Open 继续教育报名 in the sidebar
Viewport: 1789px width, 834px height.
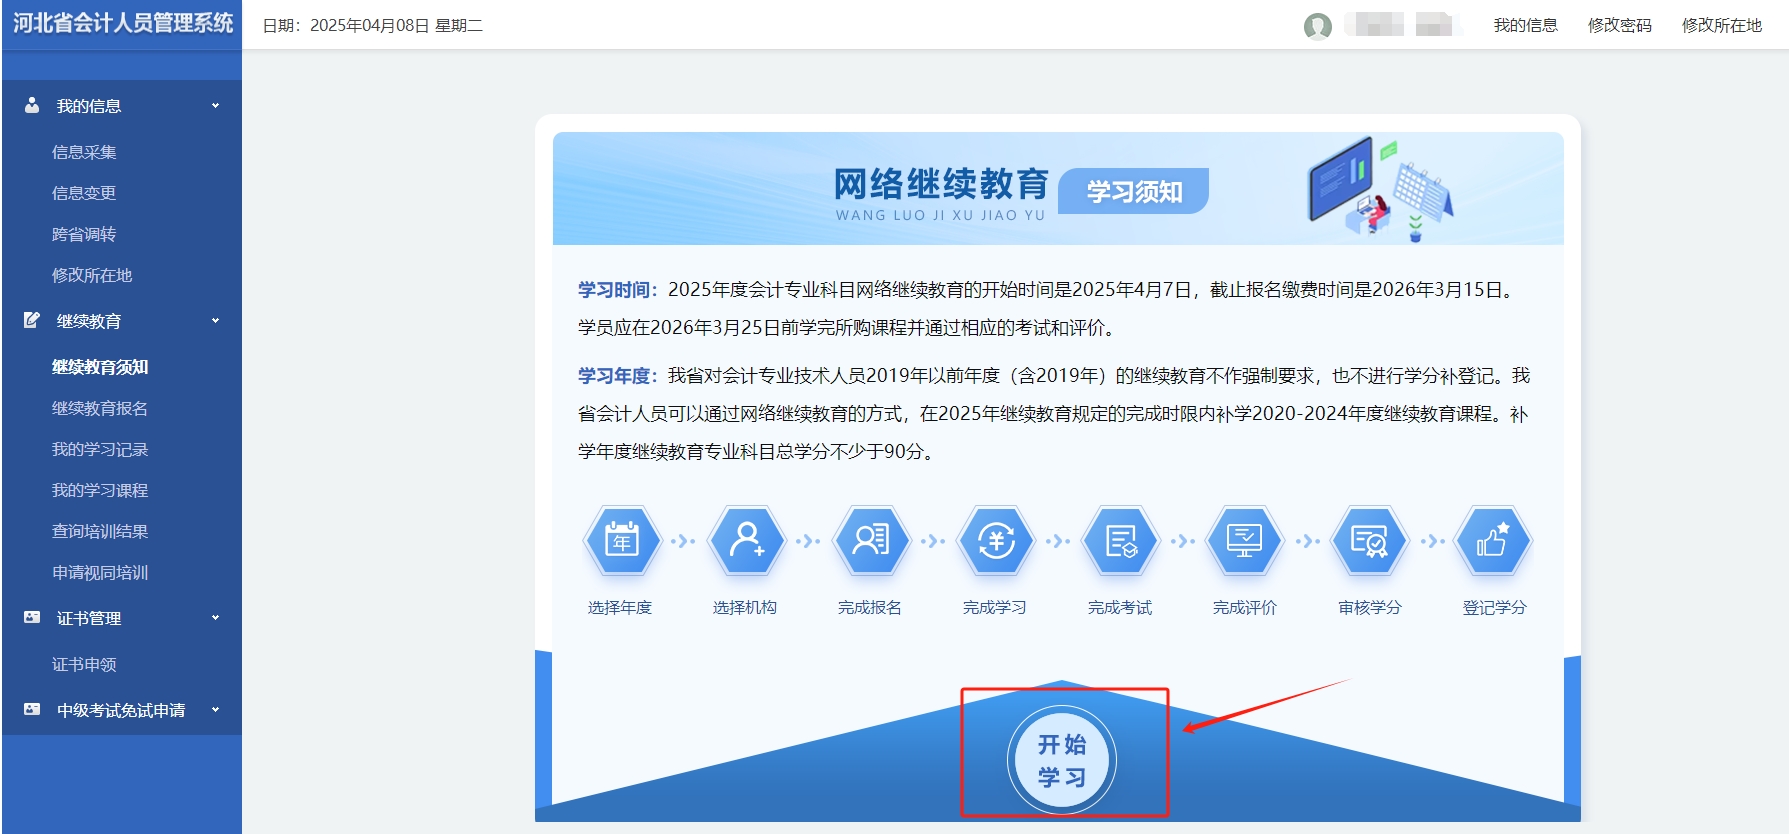(x=100, y=408)
